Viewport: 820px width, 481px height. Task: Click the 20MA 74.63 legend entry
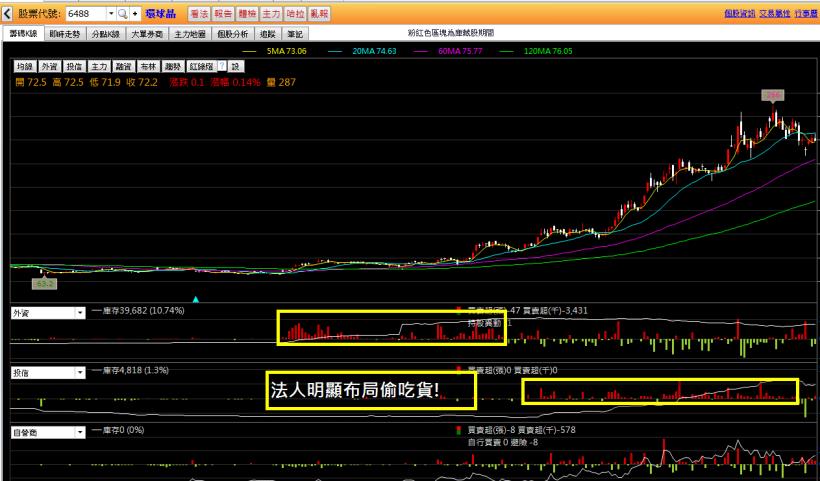tap(374, 51)
